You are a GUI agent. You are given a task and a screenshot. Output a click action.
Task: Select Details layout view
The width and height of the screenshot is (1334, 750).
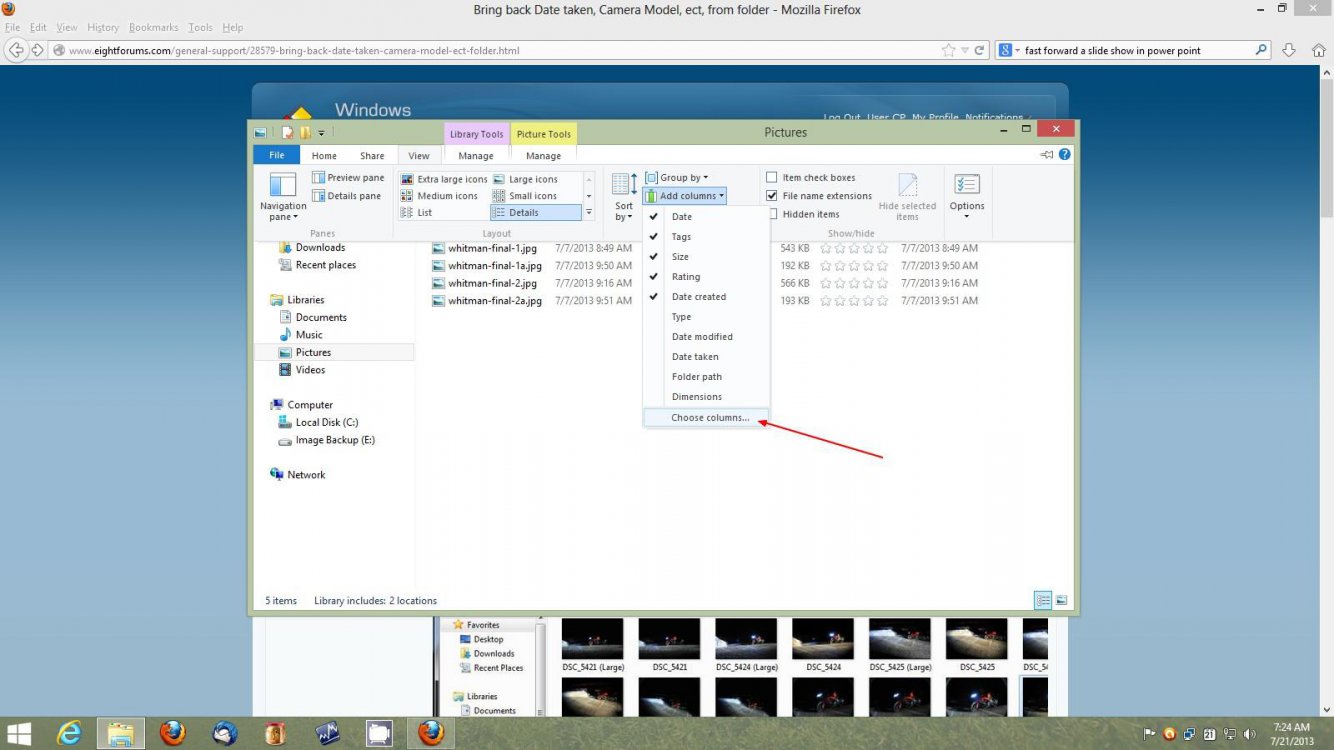tap(536, 213)
